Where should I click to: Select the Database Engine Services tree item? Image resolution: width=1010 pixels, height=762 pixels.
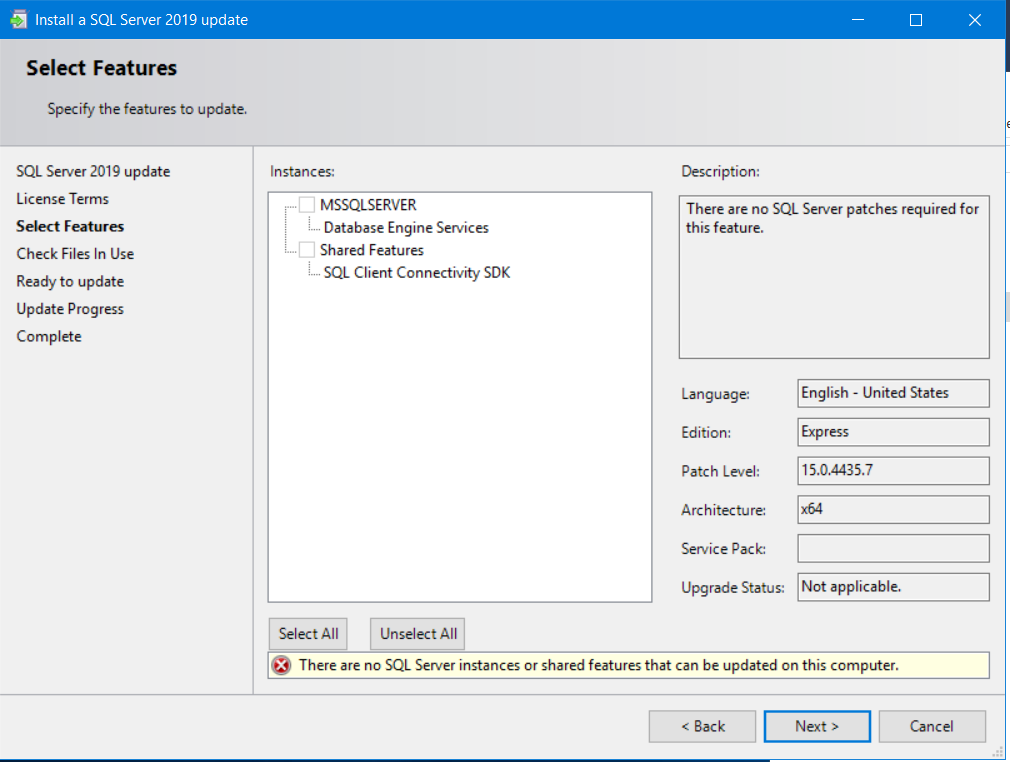point(406,227)
